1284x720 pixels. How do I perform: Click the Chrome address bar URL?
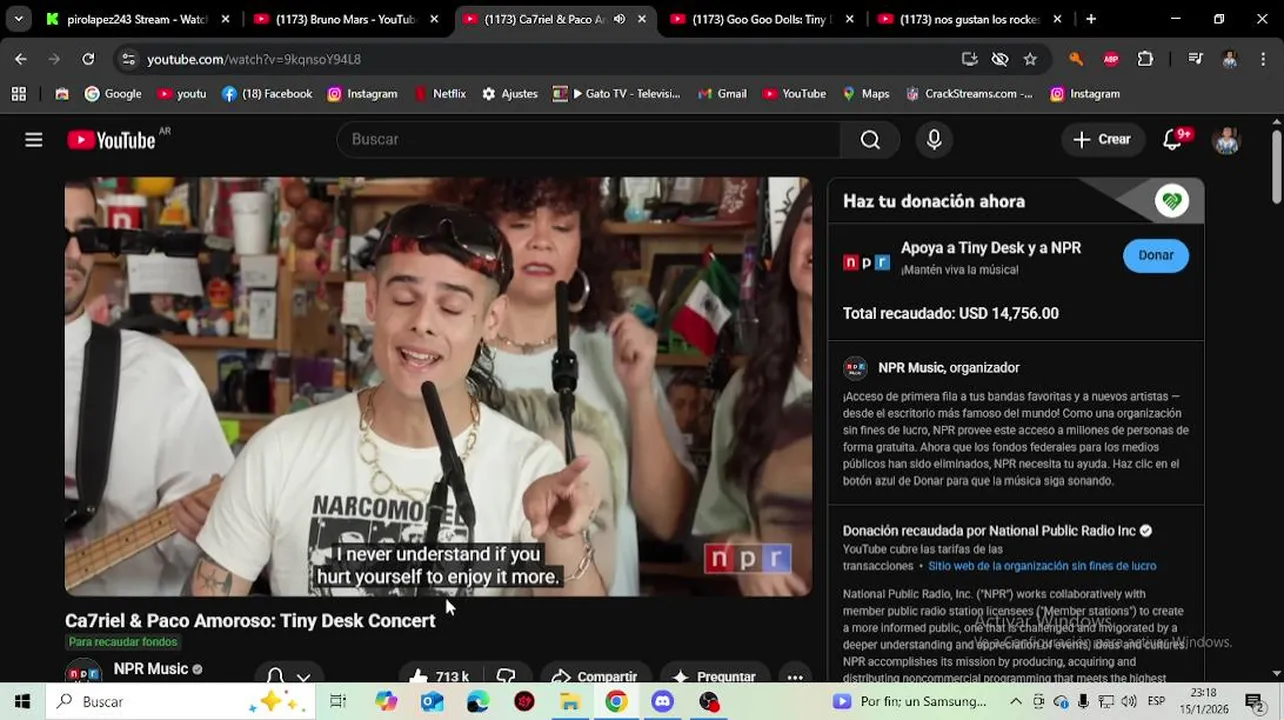(254, 59)
